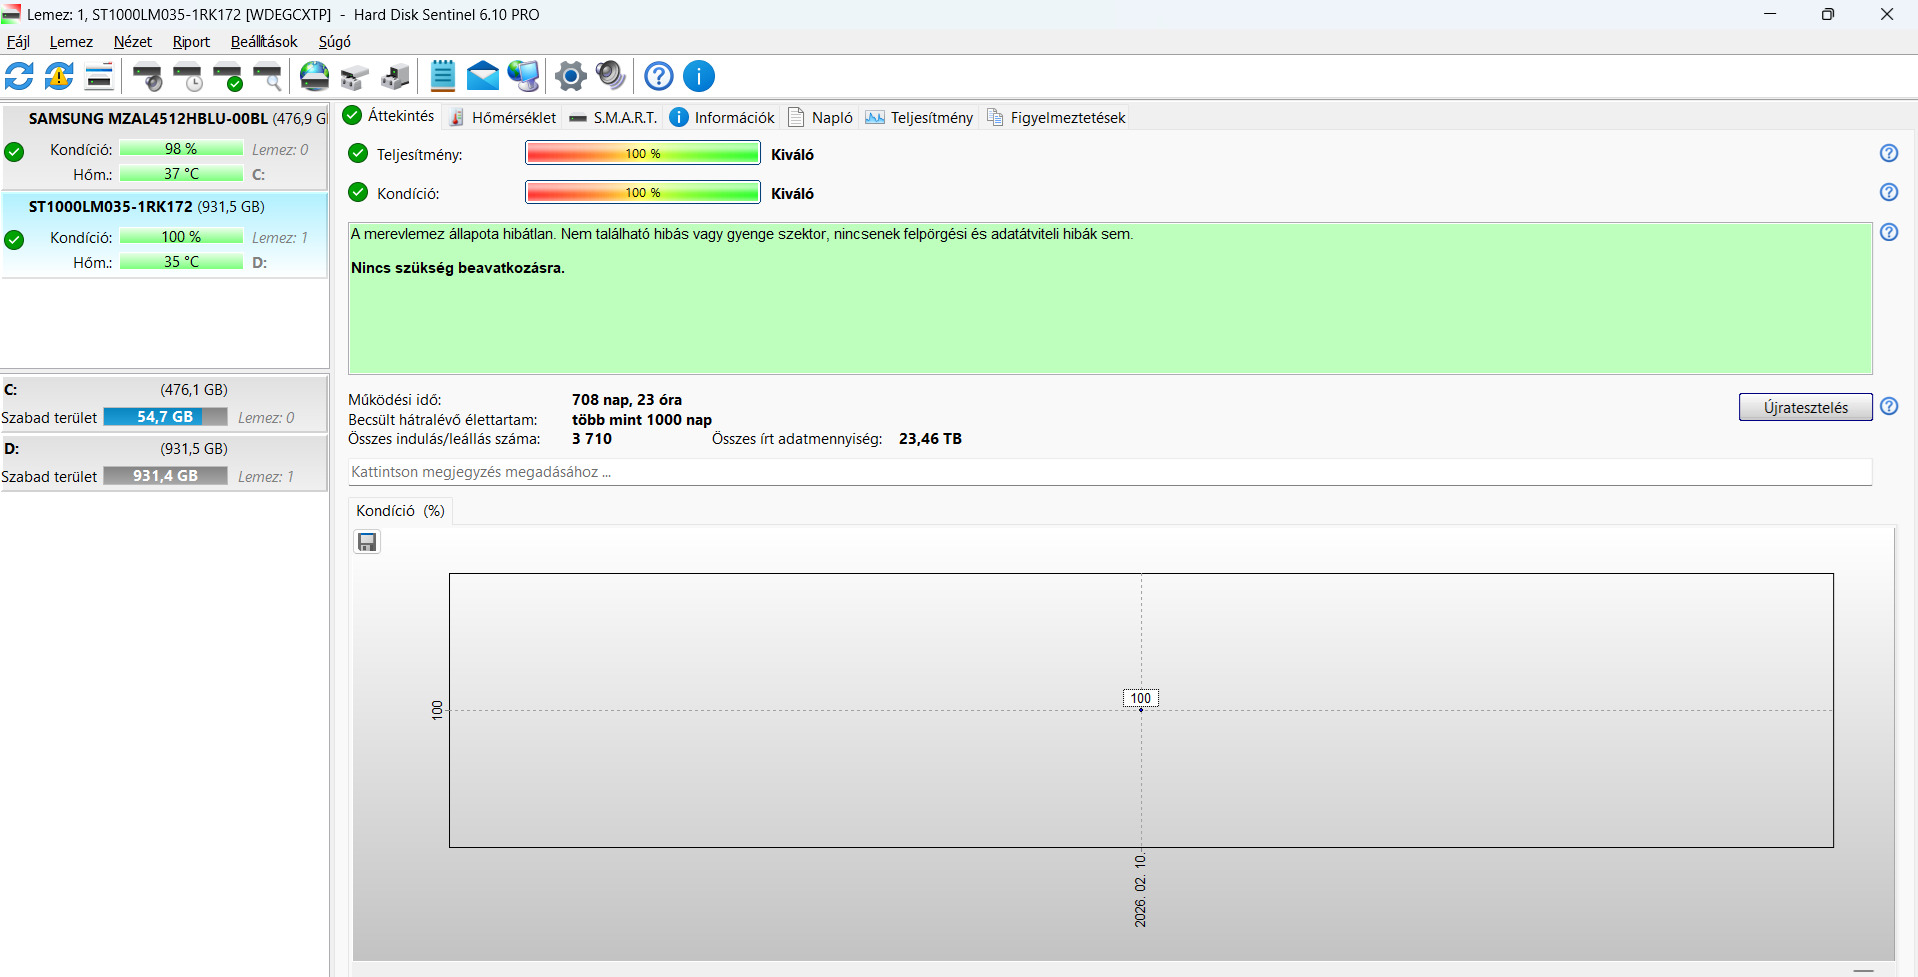This screenshot has height=977, width=1918.
Task: Click the save chart floppy disk icon
Action: [x=368, y=542]
